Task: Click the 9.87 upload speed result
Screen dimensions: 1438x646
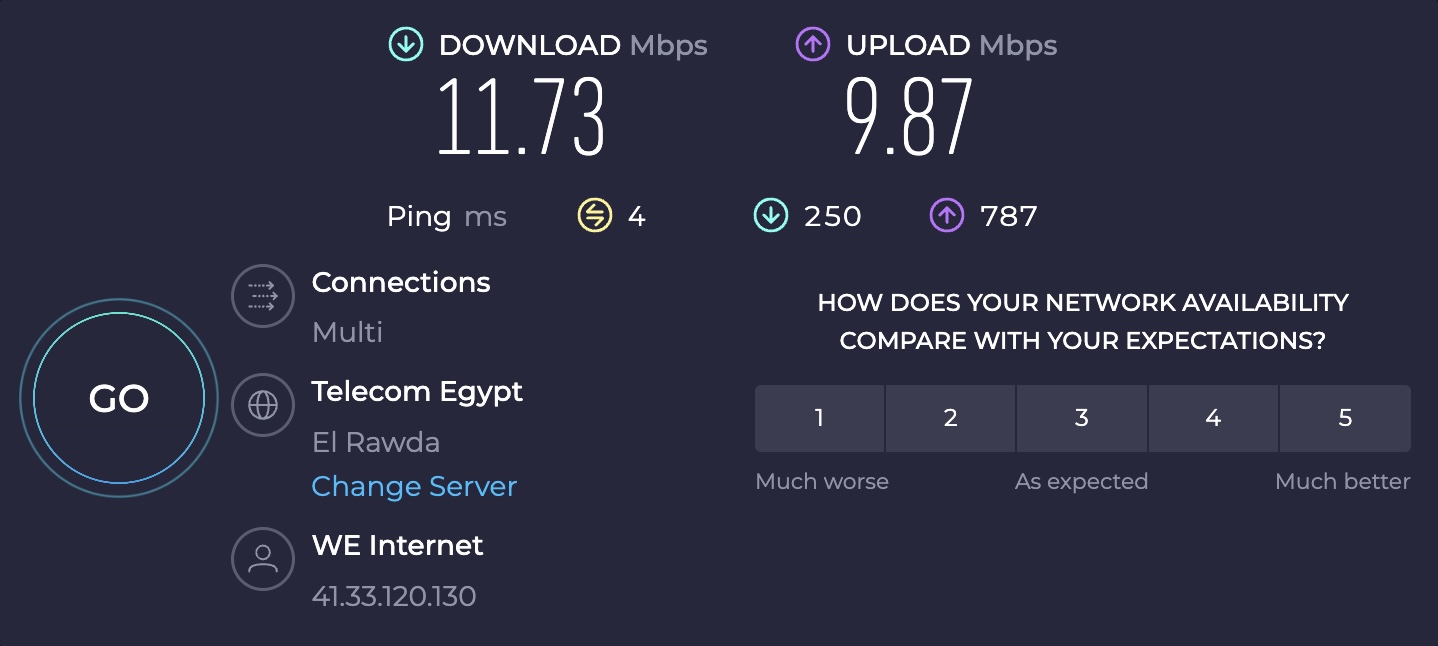Action: 909,117
